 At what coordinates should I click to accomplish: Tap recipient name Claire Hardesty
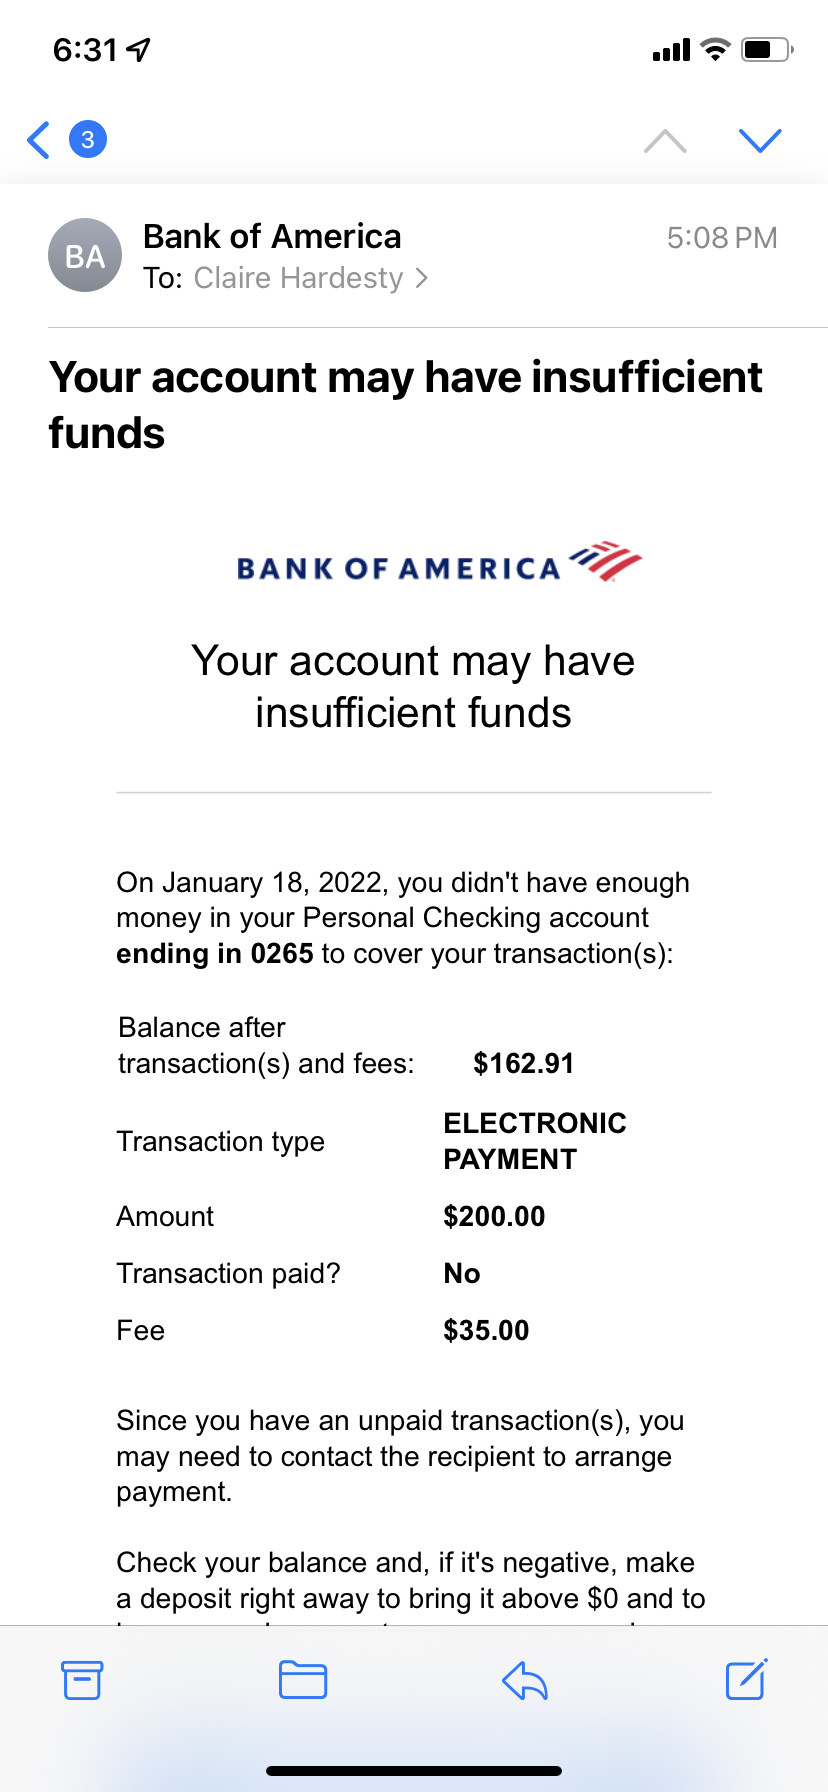pyautogui.click(x=298, y=278)
